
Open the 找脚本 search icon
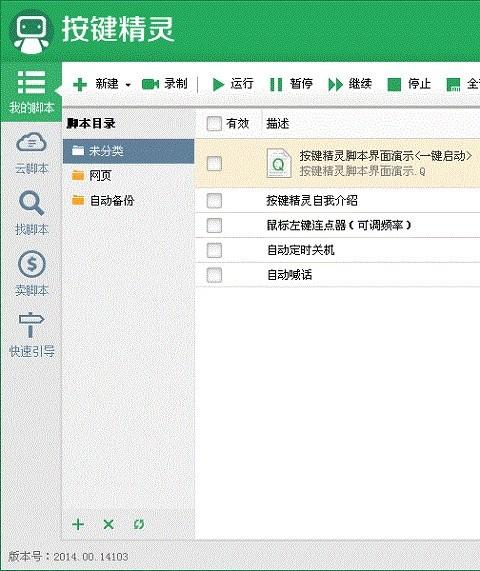click(x=31, y=203)
